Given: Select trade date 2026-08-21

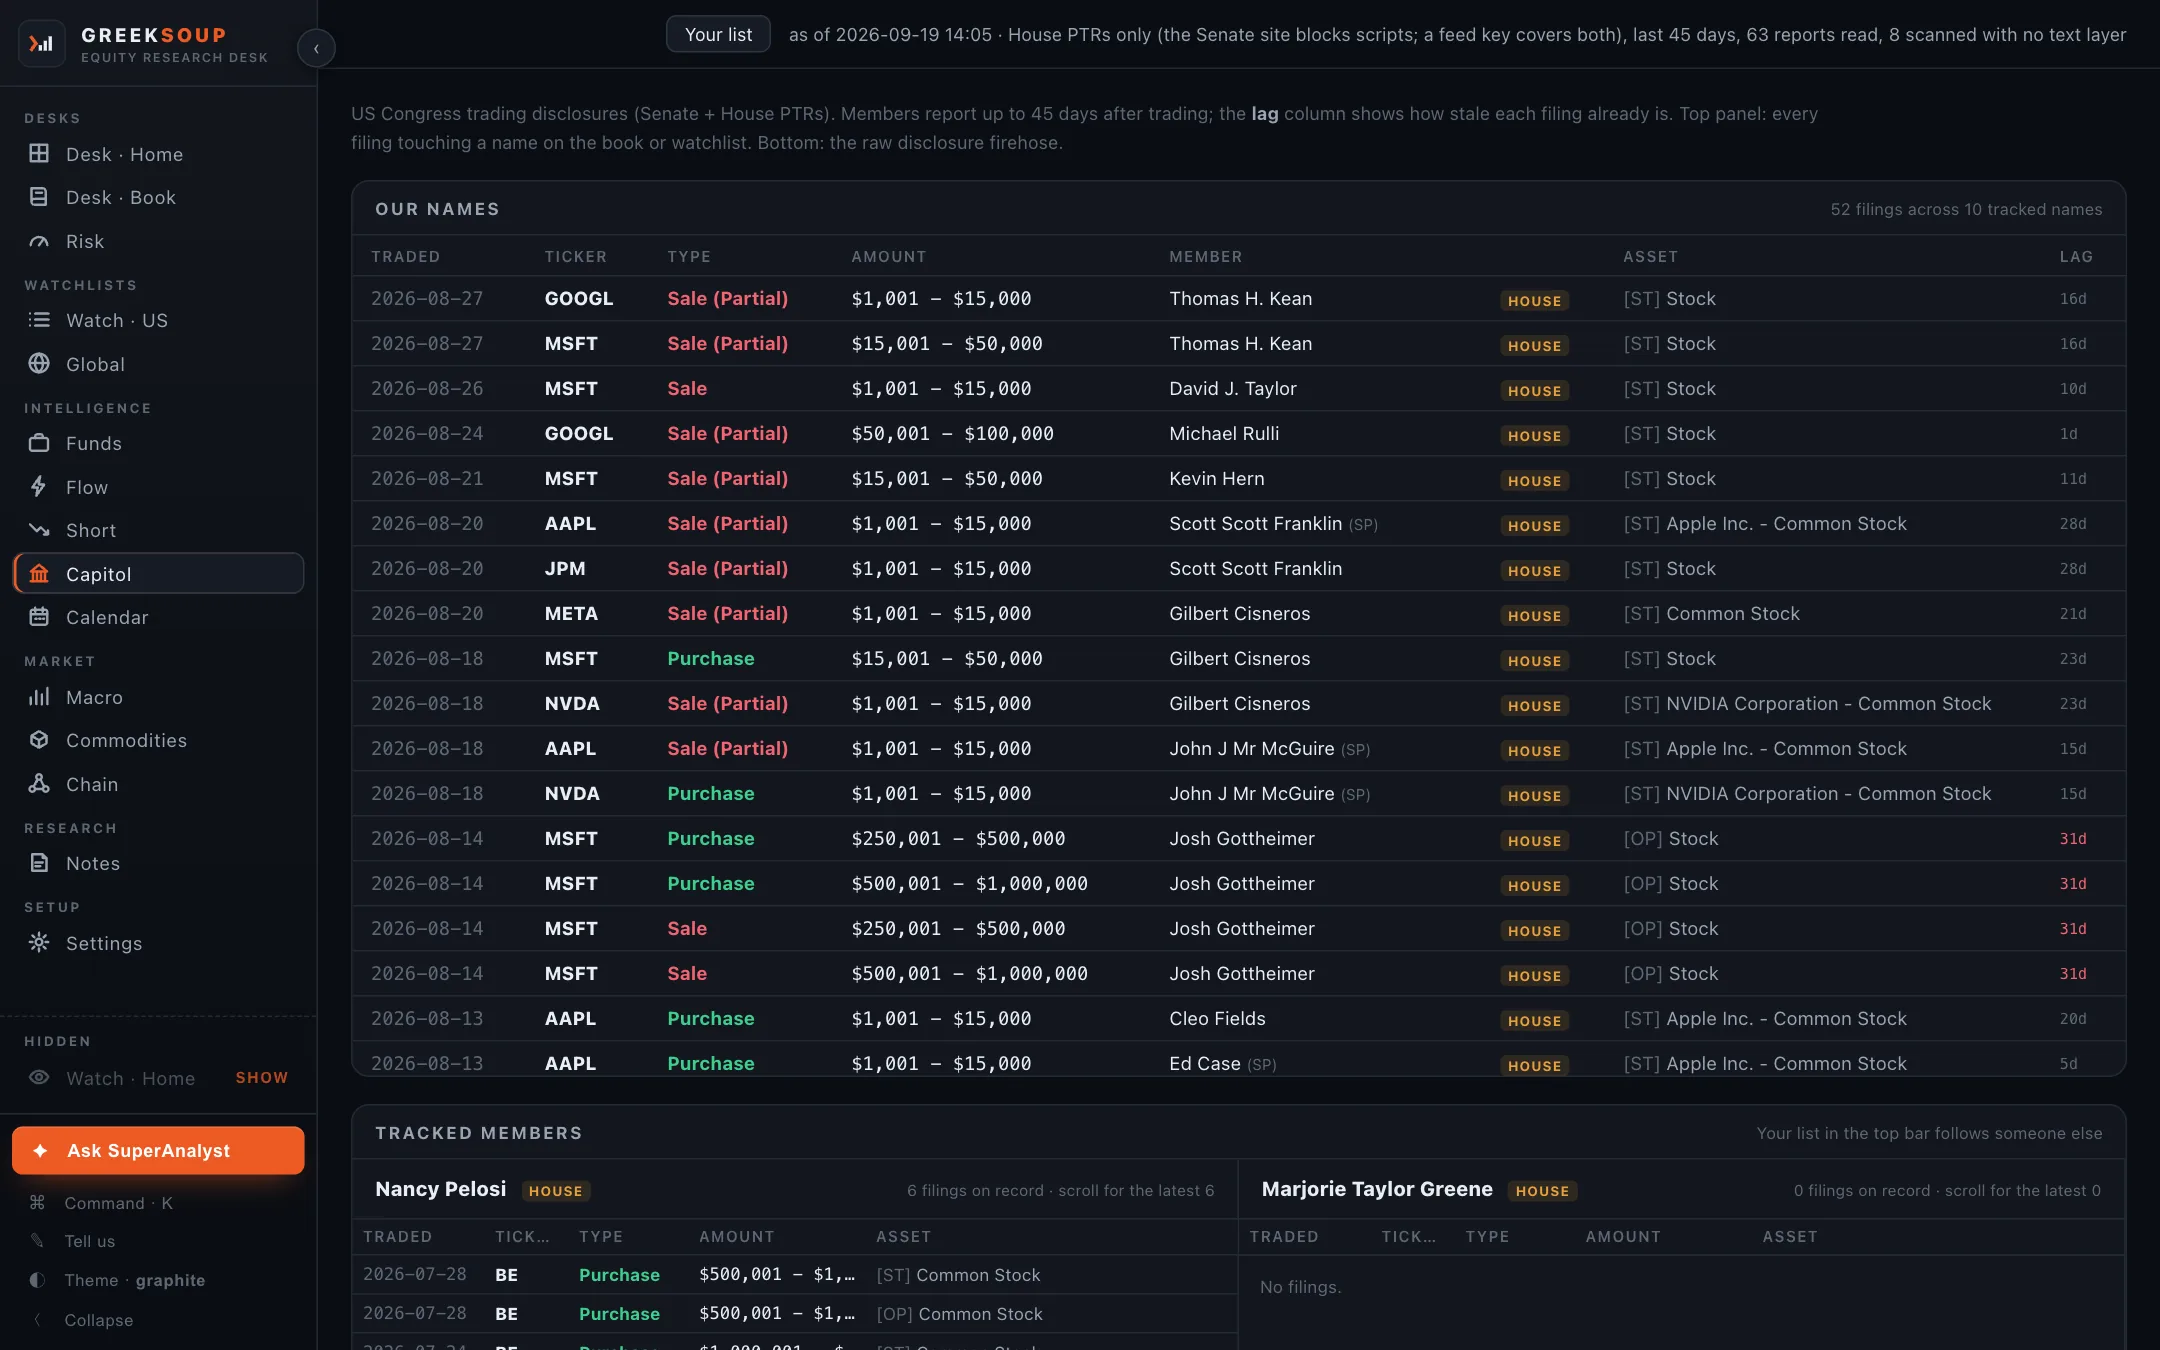Looking at the screenshot, I should pyautogui.click(x=427, y=478).
